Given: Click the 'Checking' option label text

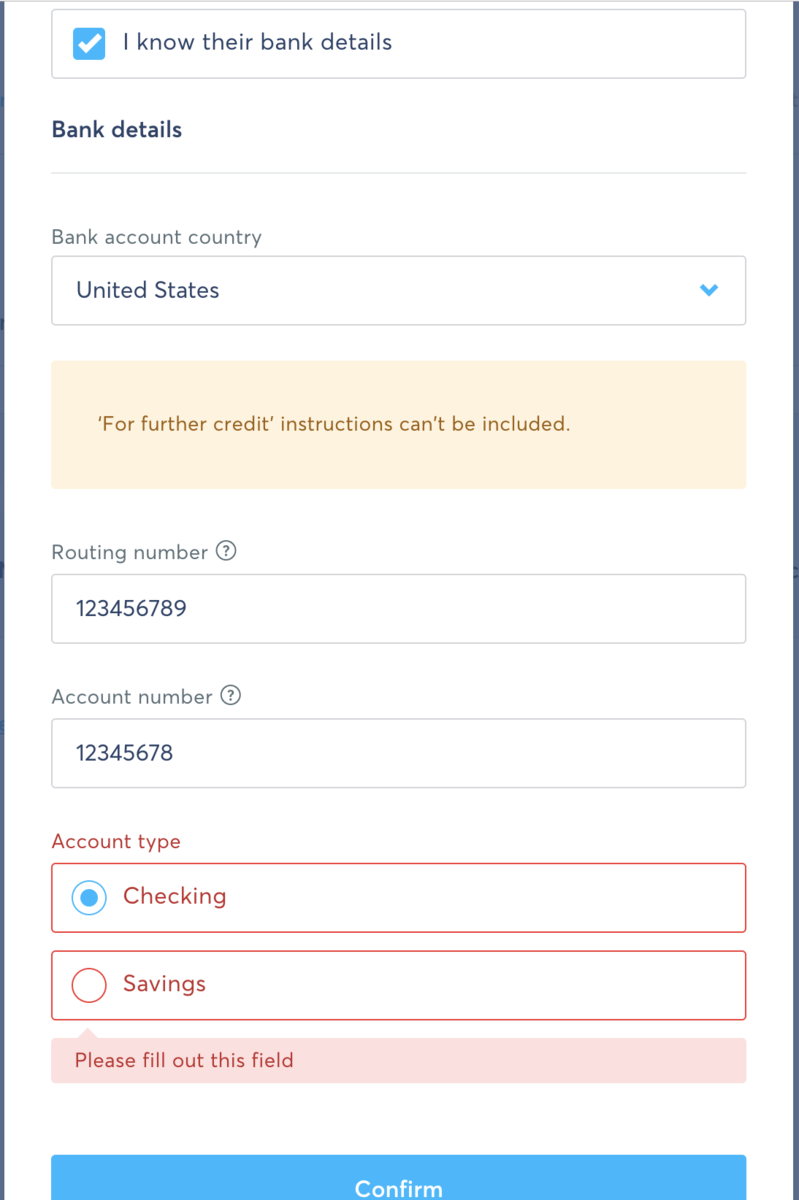Looking at the screenshot, I should click(175, 896).
